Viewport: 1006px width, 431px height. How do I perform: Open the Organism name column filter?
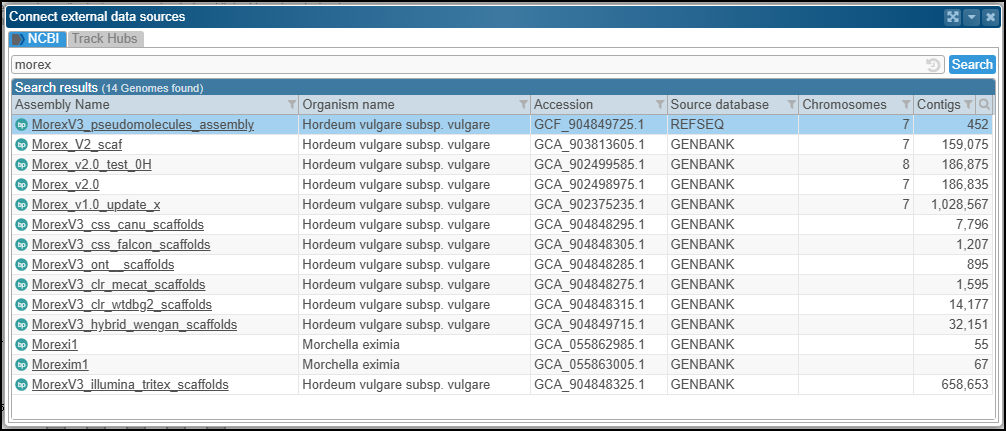(524, 105)
